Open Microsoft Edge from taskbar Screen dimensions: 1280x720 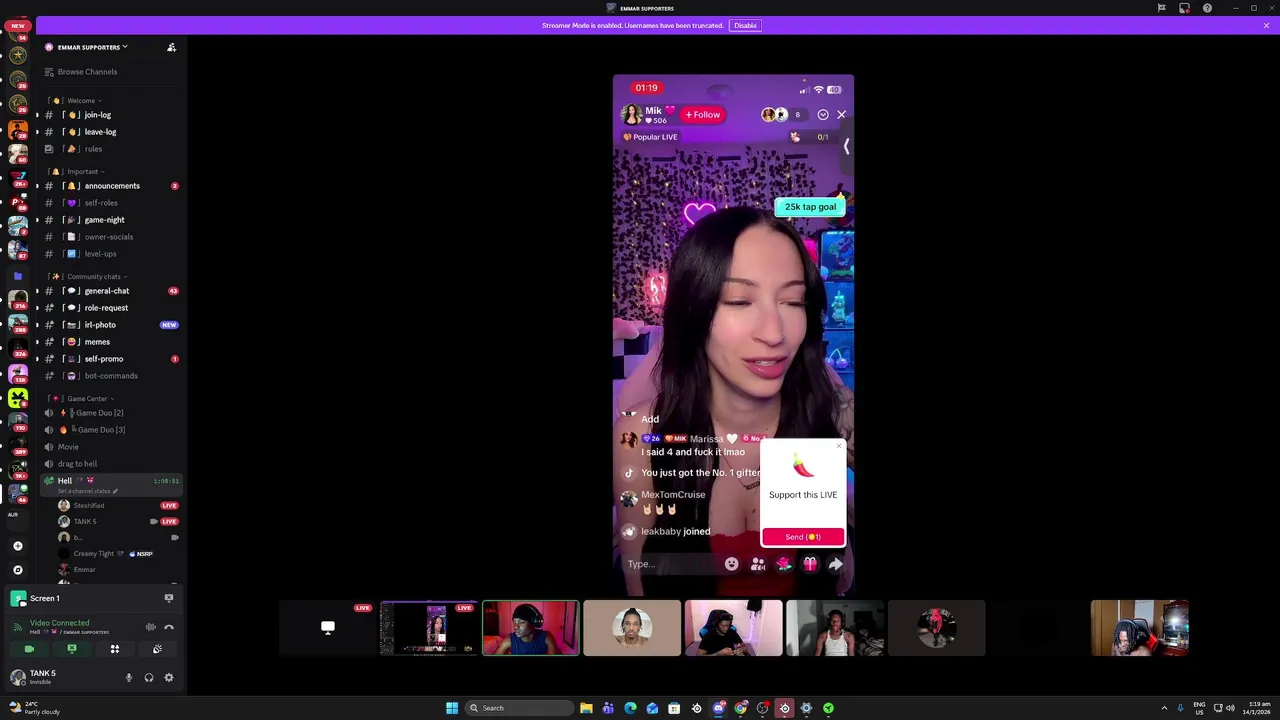(630, 708)
